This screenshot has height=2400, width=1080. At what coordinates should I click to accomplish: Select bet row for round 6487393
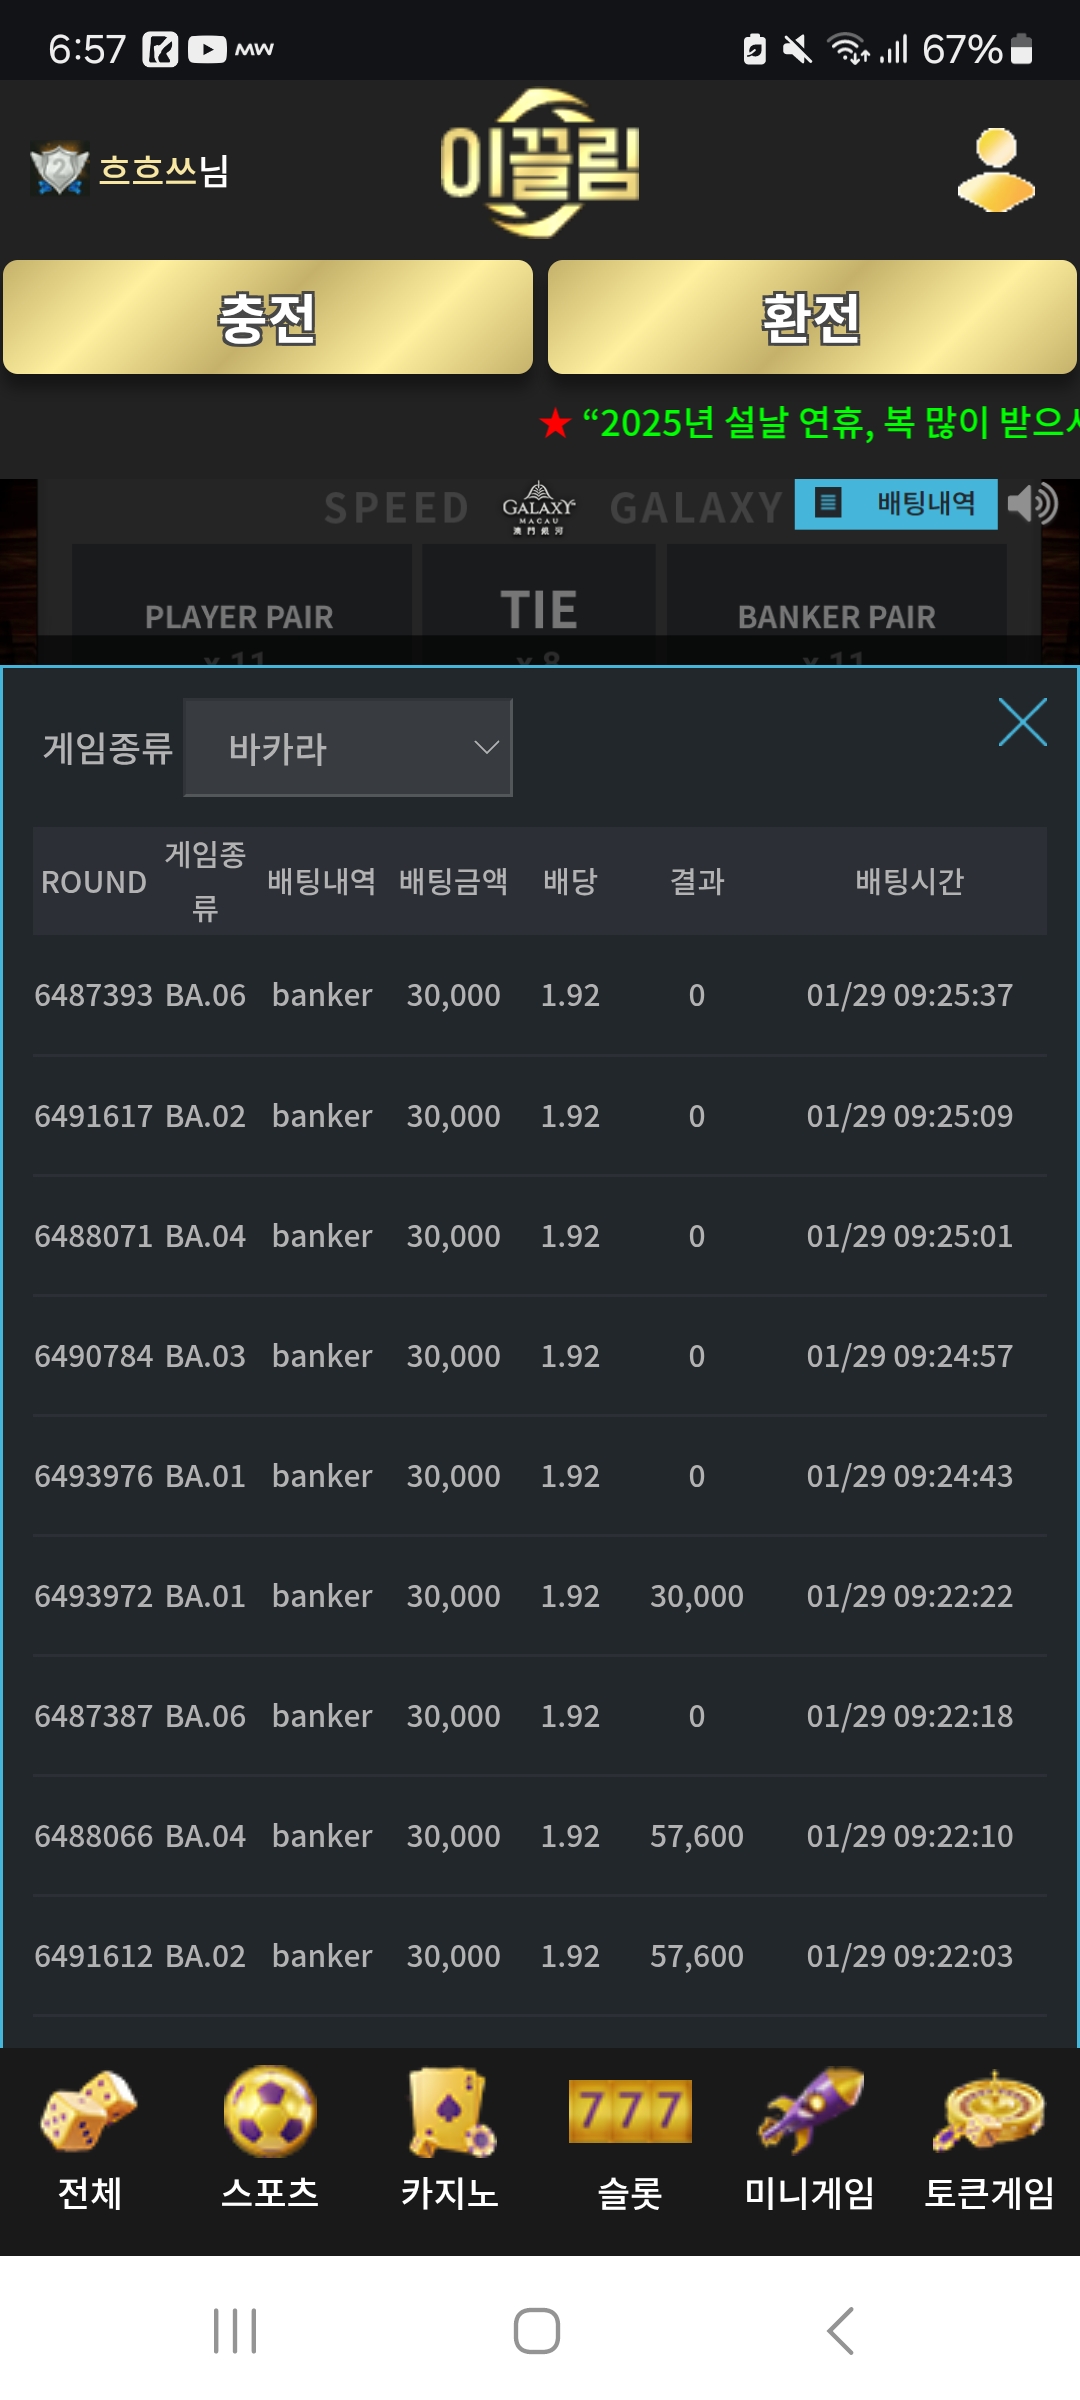click(540, 995)
